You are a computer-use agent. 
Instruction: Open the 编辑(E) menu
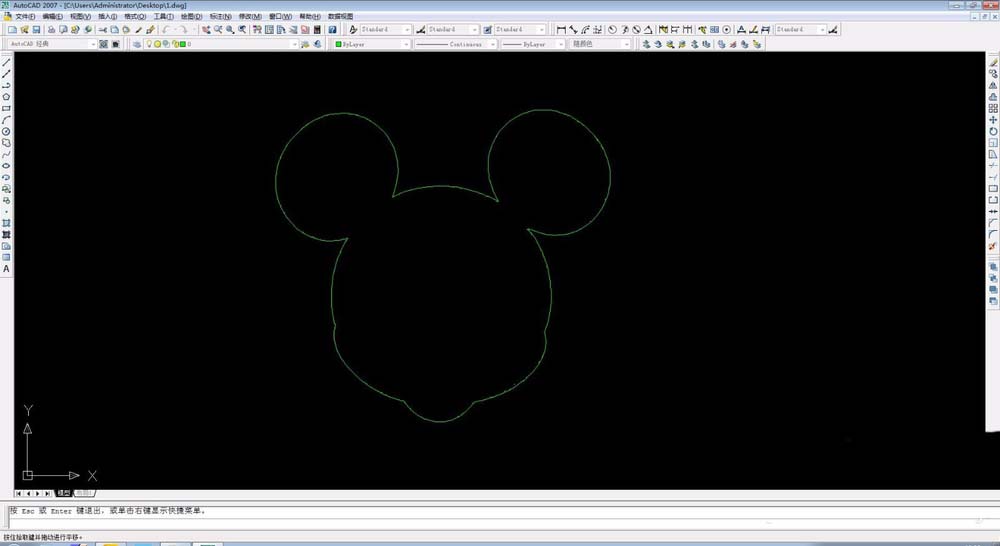click(52, 17)
